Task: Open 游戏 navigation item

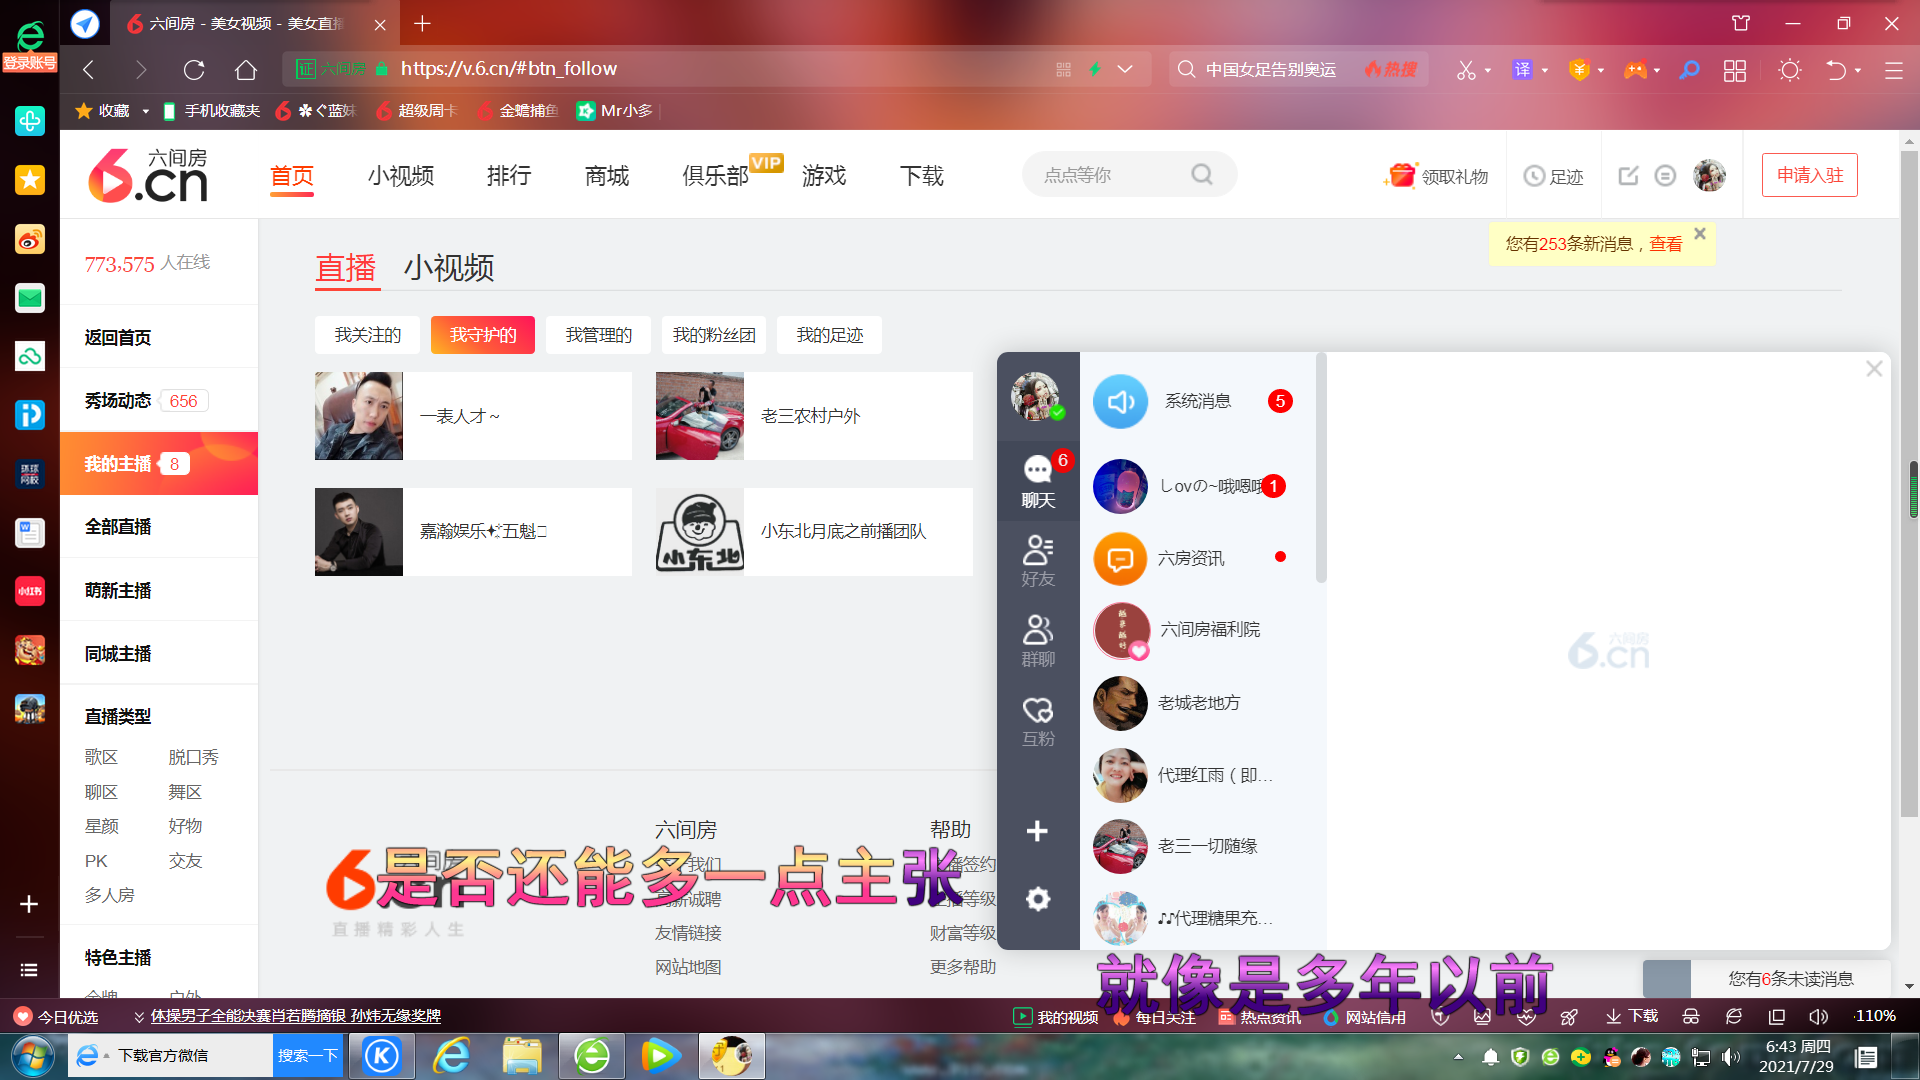Action: 824,176
